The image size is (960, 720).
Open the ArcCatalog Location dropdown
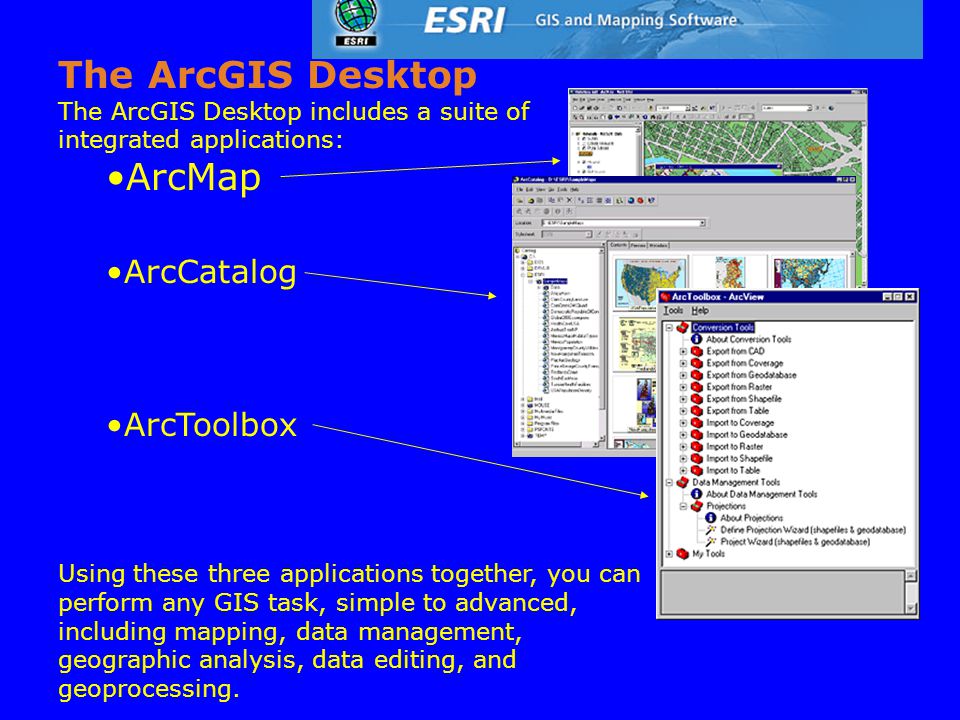[x=702, y=223]
